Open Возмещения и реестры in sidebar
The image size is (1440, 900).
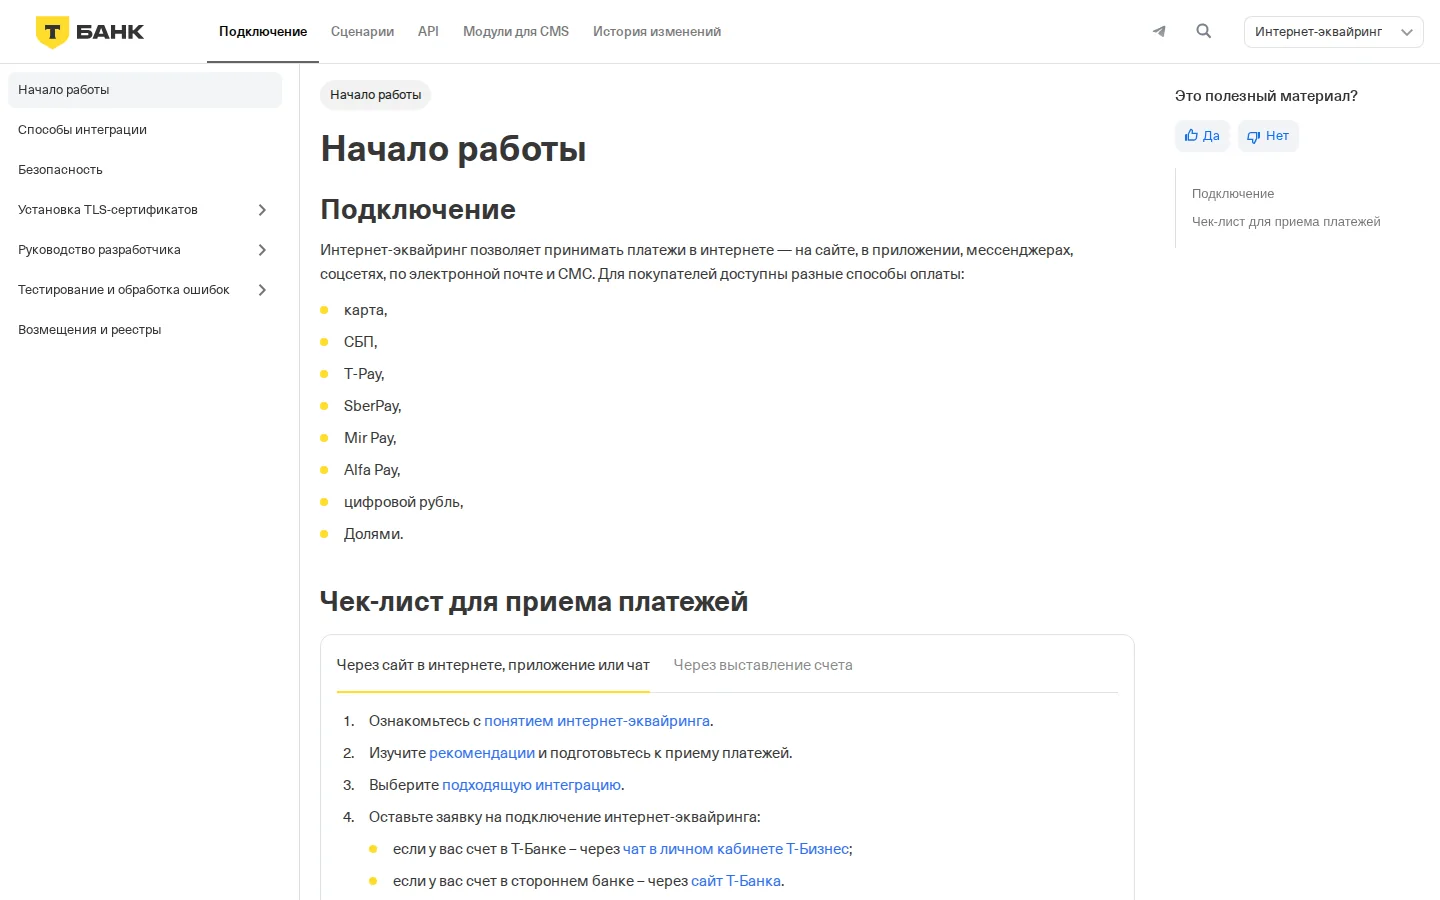point(145,330)
